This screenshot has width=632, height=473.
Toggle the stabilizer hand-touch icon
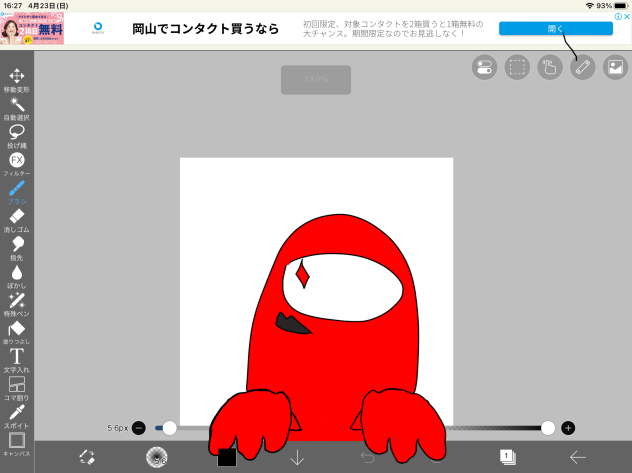(x=550, y=67)
